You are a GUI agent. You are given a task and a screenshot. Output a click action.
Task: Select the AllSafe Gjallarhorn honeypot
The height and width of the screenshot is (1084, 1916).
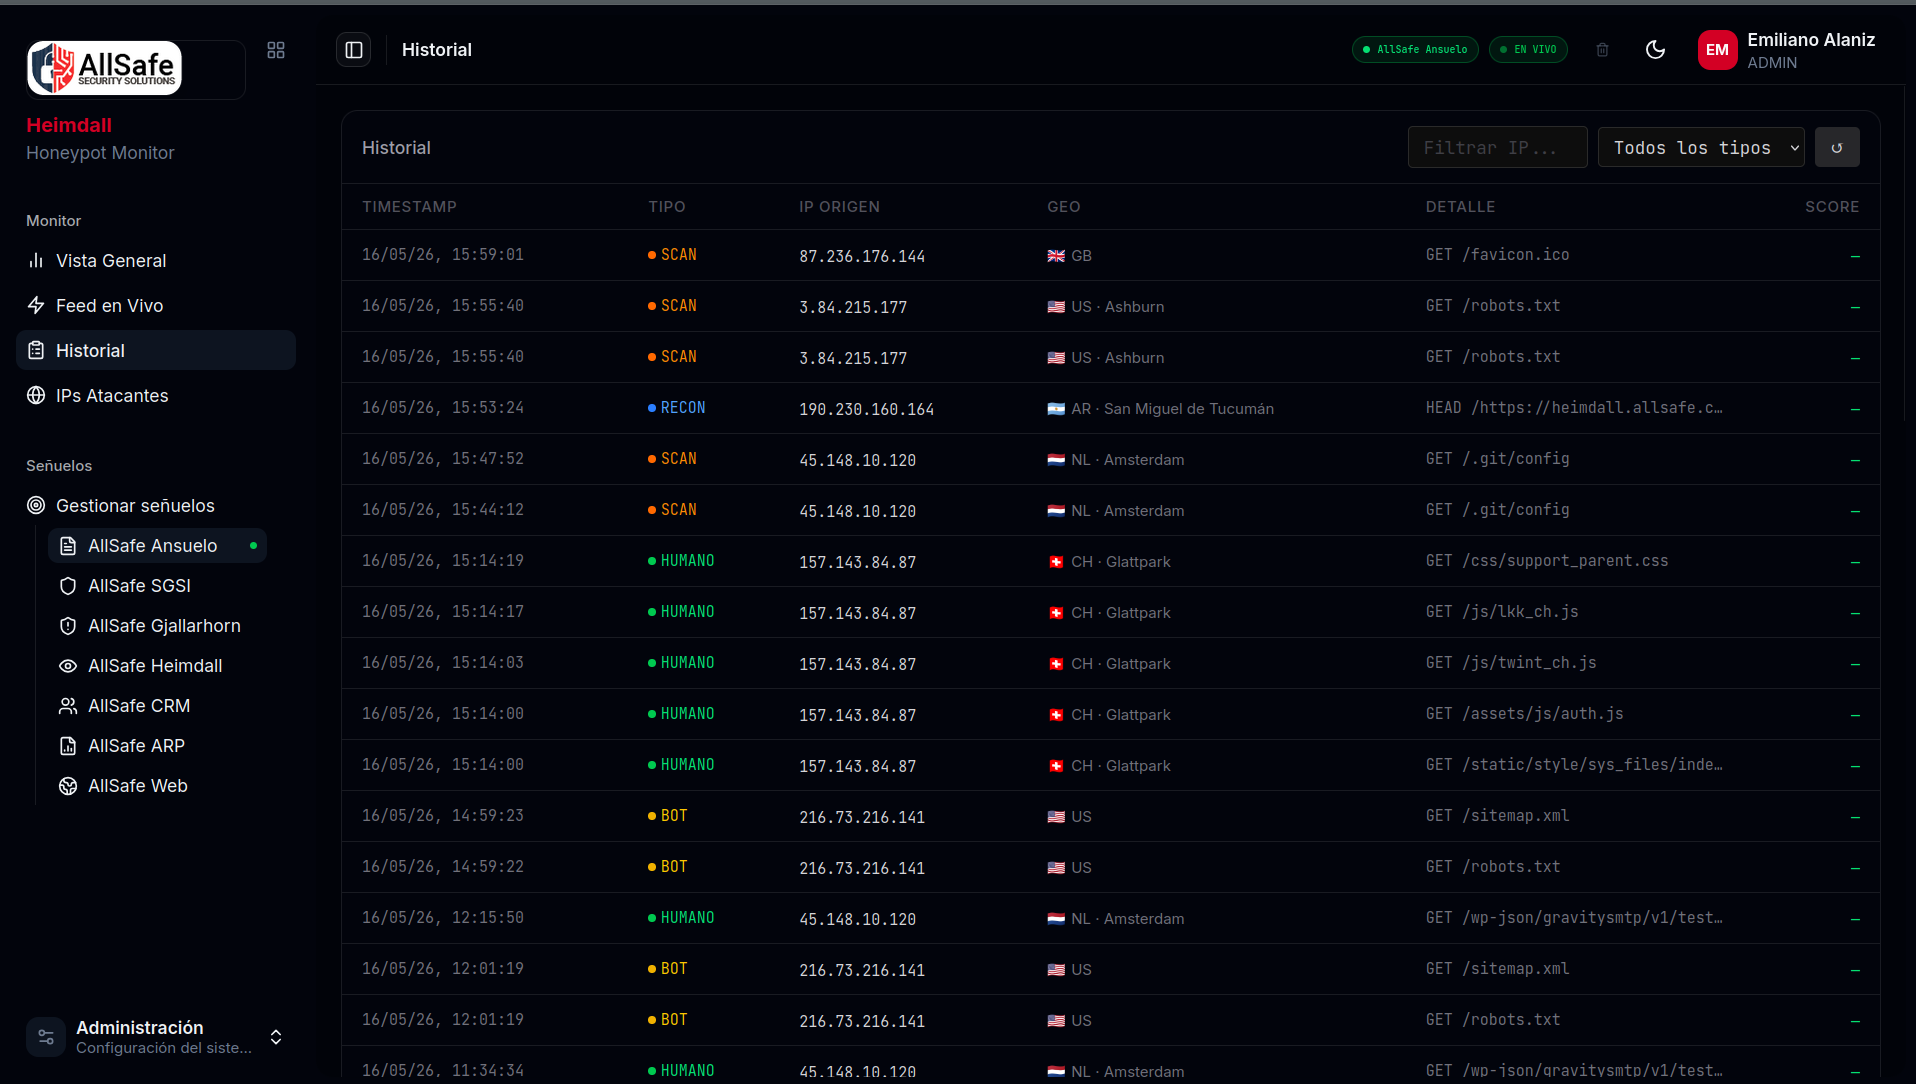click(x=158, y=626)
